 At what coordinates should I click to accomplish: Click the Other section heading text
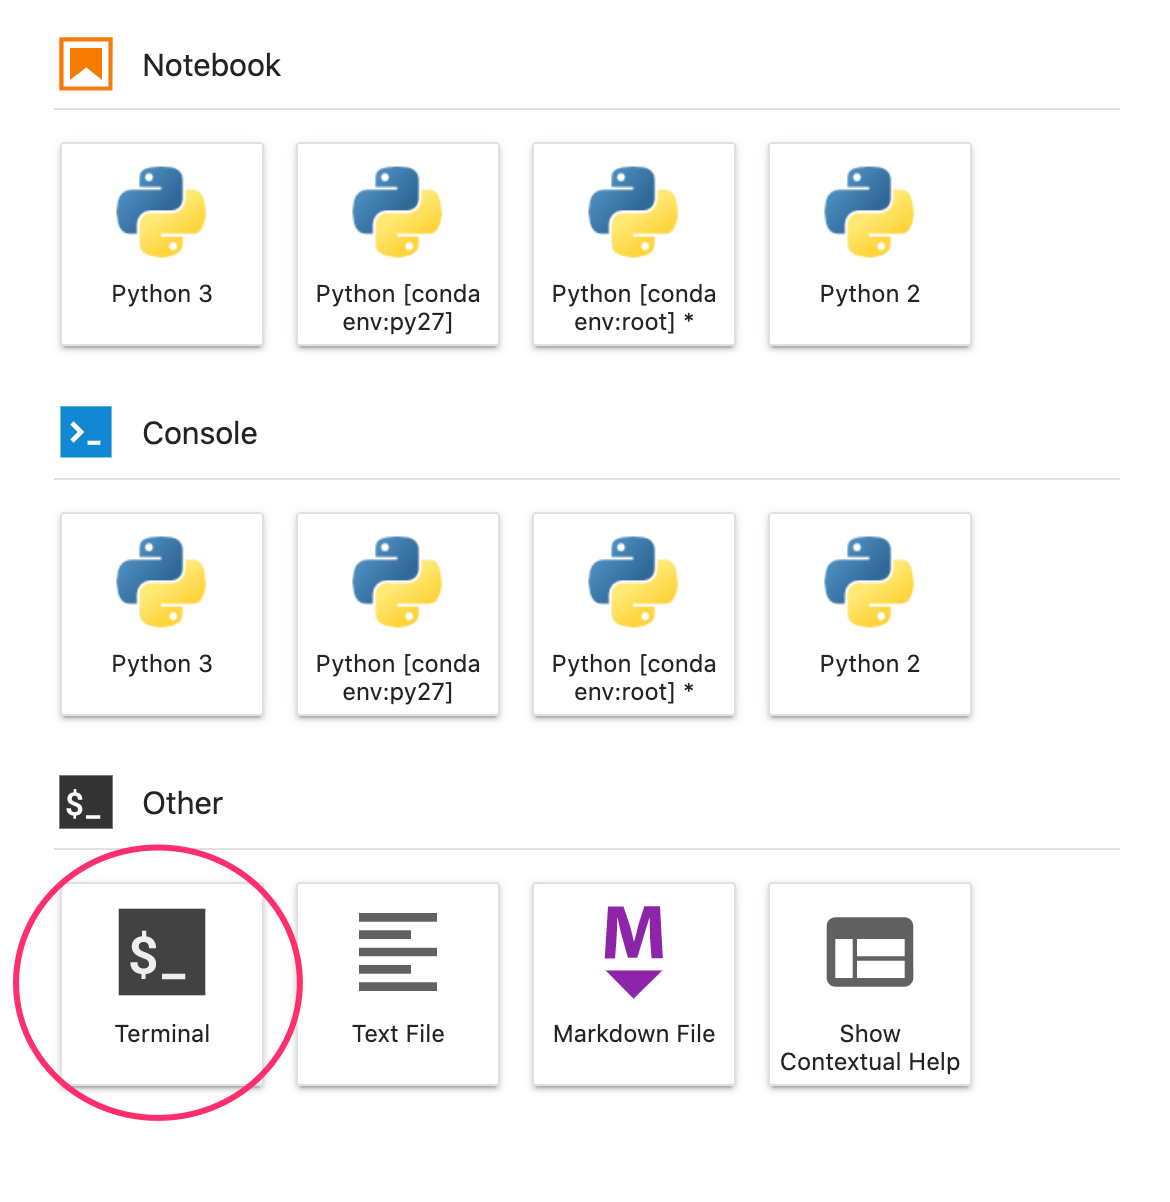click(183, 804)
